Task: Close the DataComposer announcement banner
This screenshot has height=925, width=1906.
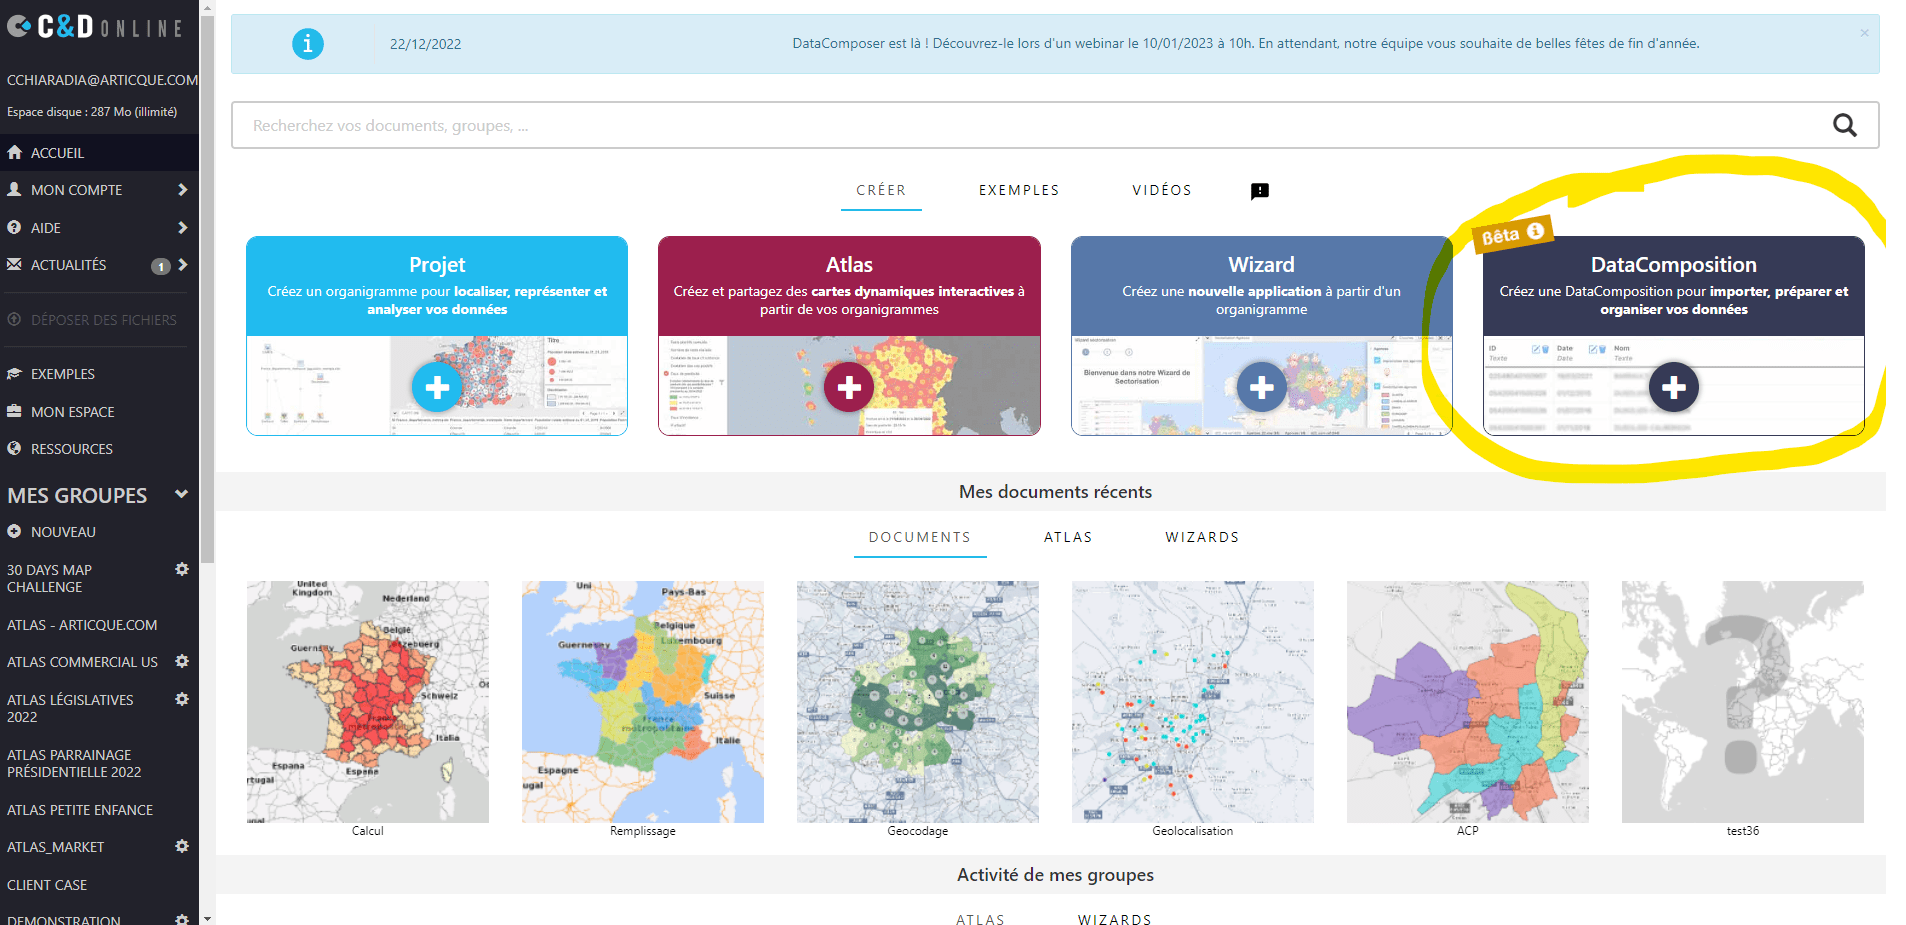Action: coord(1864,33)
